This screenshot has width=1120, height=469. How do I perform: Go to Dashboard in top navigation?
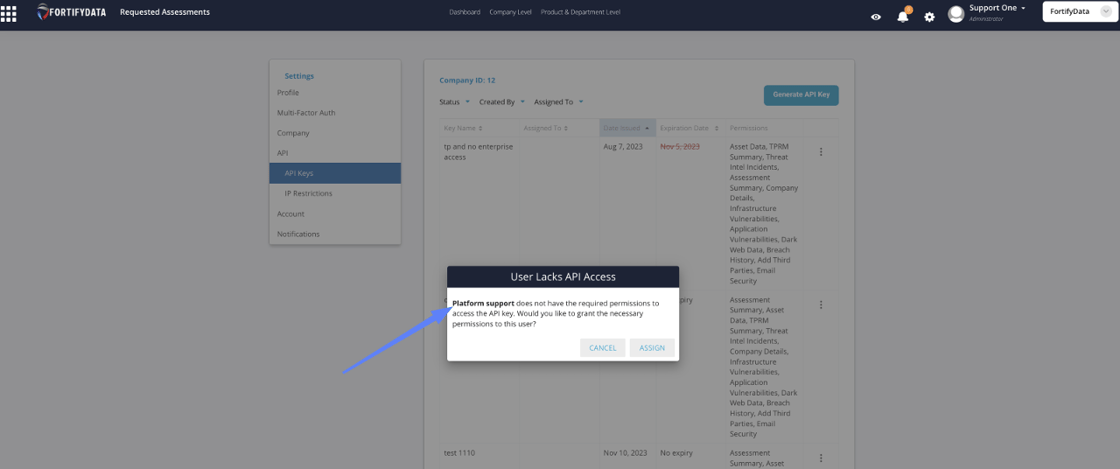point(465,12)
